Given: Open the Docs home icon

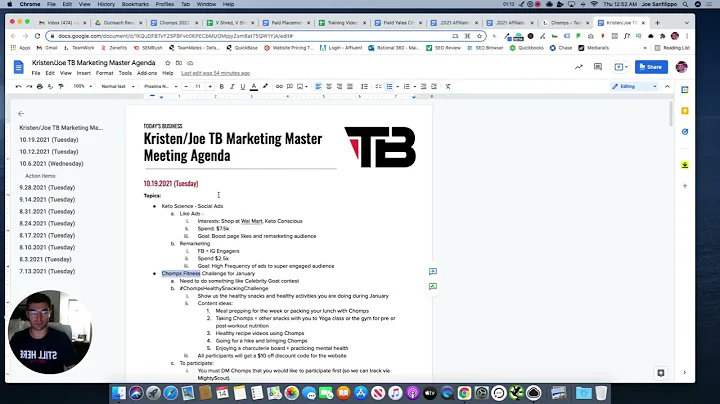Looking at the screenshot, I should pyautogui.click(x=18, y=67).
